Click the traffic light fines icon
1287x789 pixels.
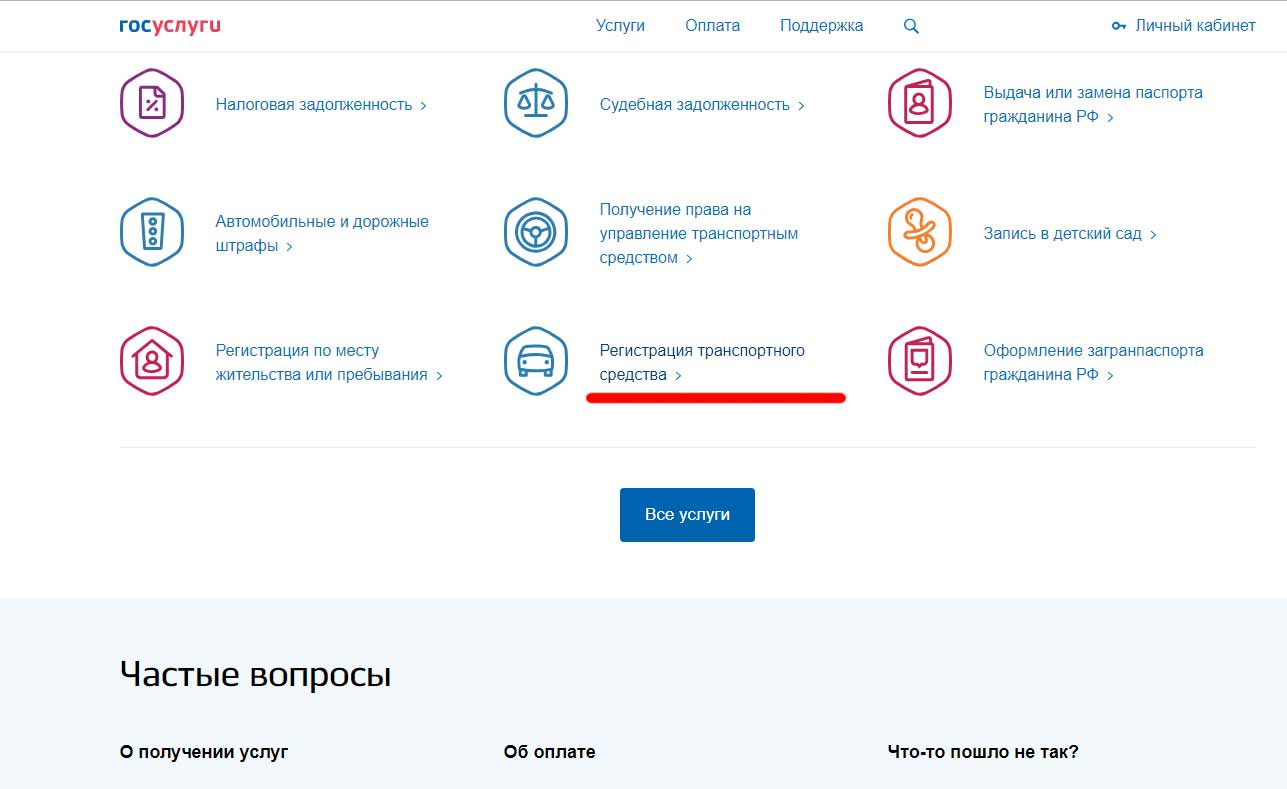(x=152, y=232)
